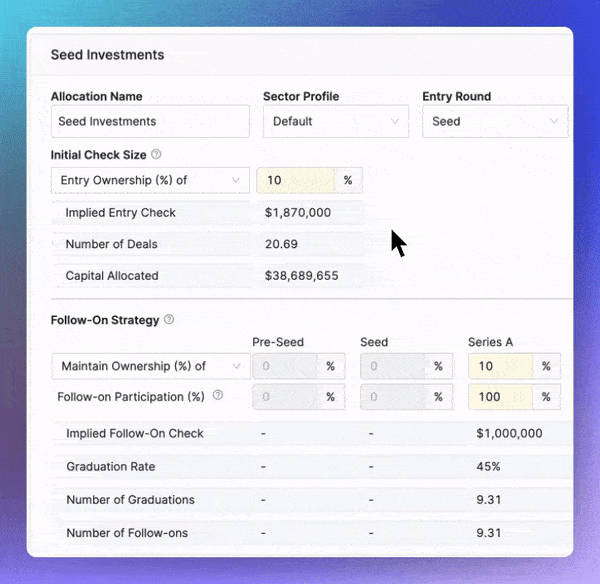
Task: Click the Capital Allocated value $38,689,655
Action: (x=302, y=276)
